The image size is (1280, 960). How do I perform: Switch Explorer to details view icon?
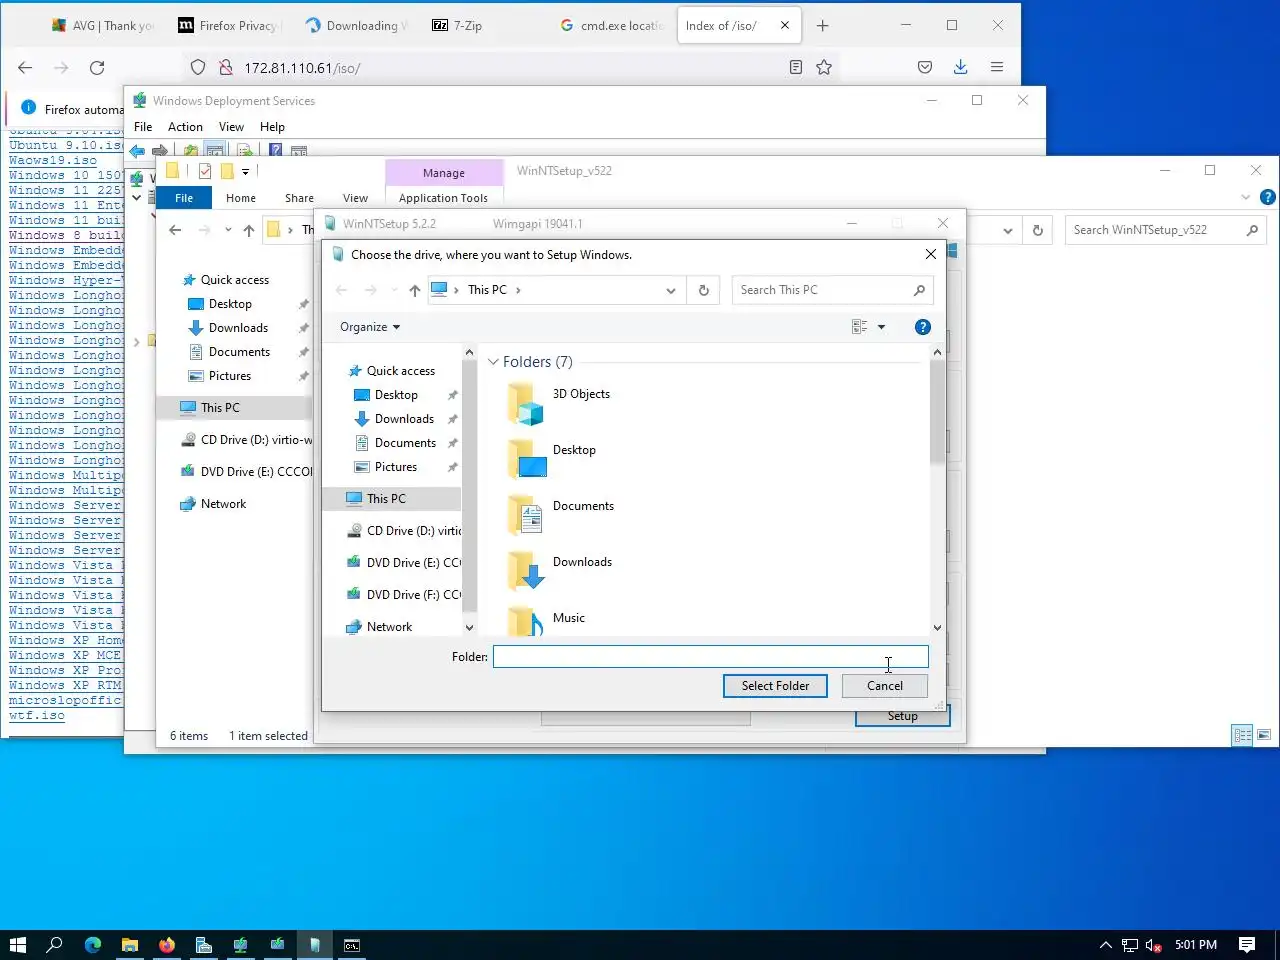tap(1242, 735)
